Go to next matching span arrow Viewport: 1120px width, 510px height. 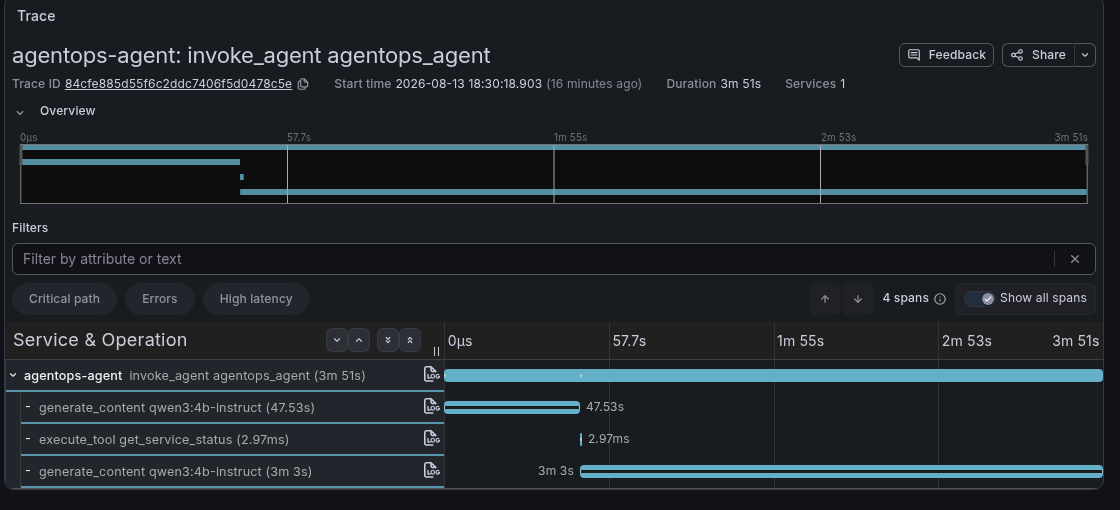pyautogui.click(x=858, y=299)
